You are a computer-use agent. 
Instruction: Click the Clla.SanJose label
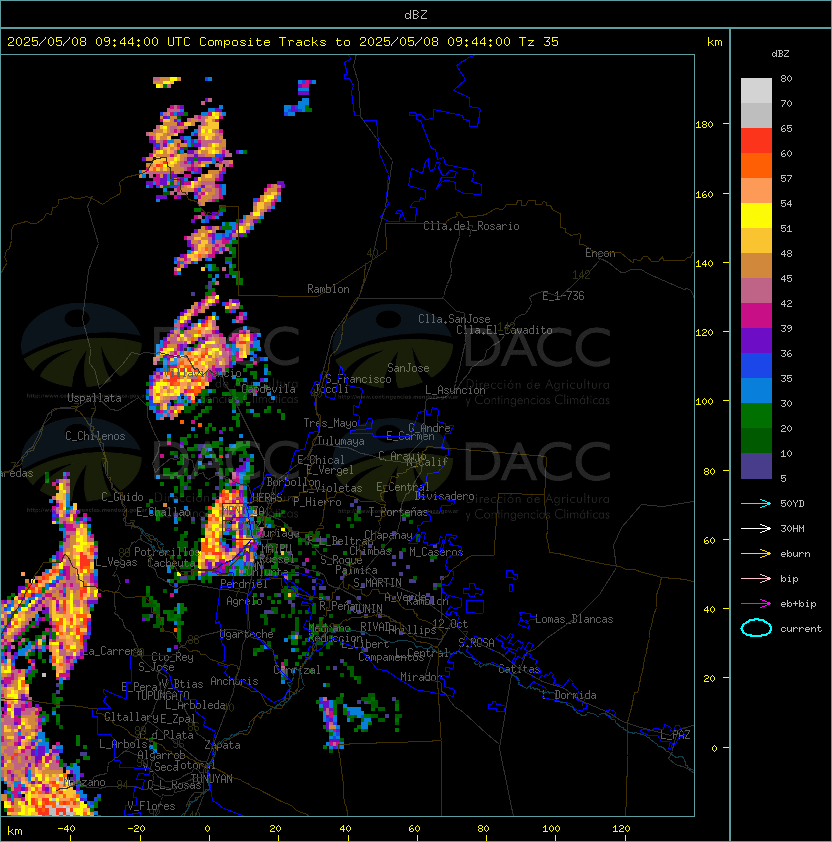coord(454,319)
